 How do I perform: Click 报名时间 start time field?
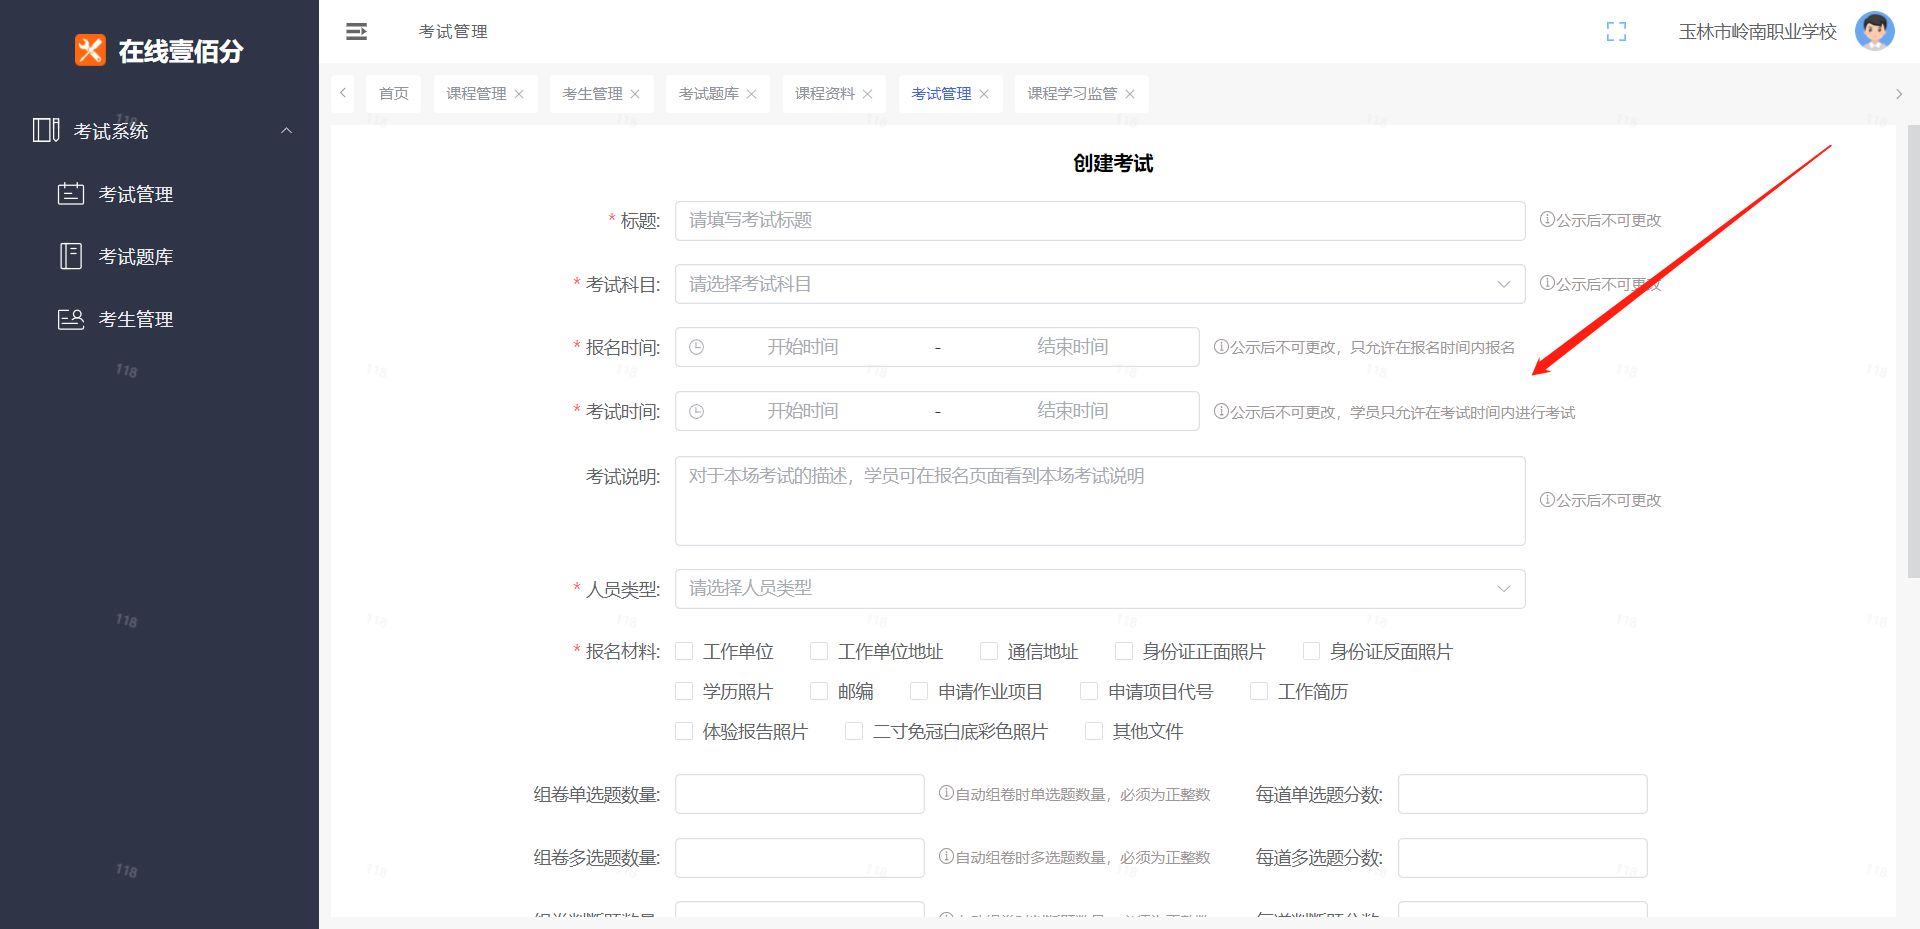click(803, 347)
